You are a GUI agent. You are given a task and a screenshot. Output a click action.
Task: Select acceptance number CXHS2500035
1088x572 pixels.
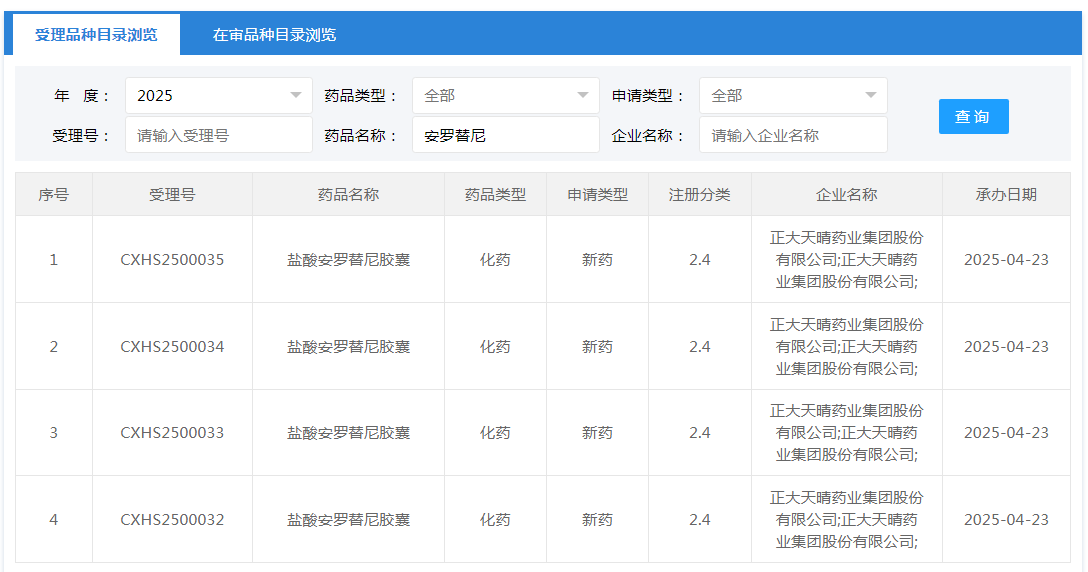click(x=172, y=260)
